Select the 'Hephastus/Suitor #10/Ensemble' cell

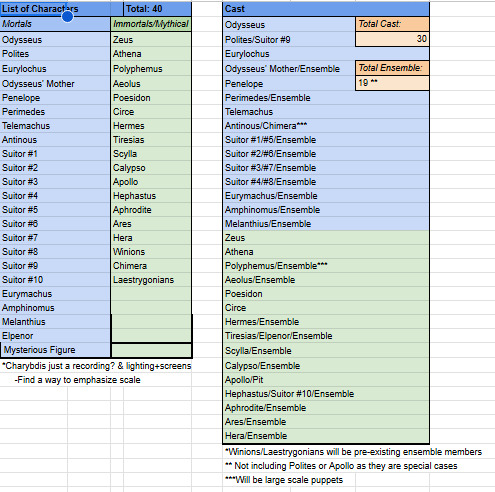(326, 394)
